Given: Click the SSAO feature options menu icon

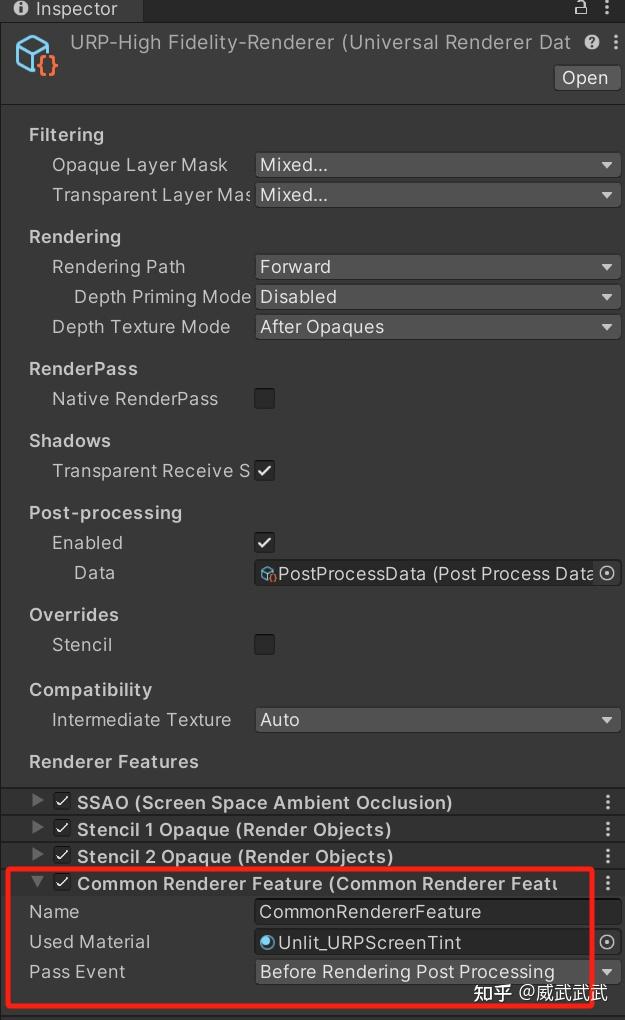Looking at the screenshot, I should point(607,801).
